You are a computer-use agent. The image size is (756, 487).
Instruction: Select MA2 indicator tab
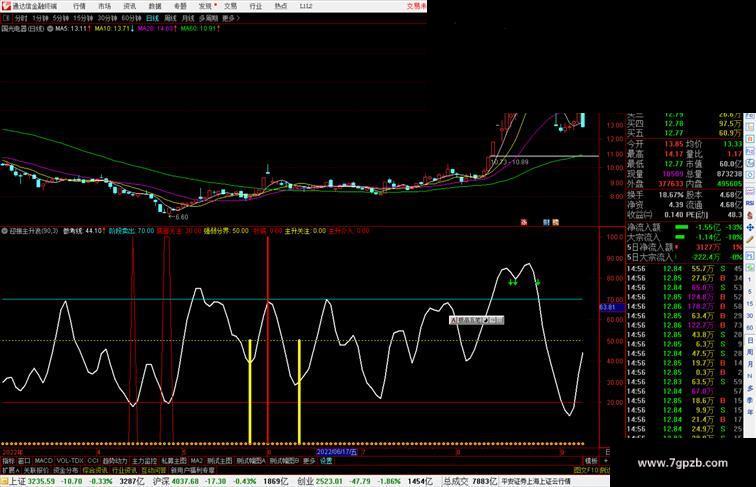196,461
